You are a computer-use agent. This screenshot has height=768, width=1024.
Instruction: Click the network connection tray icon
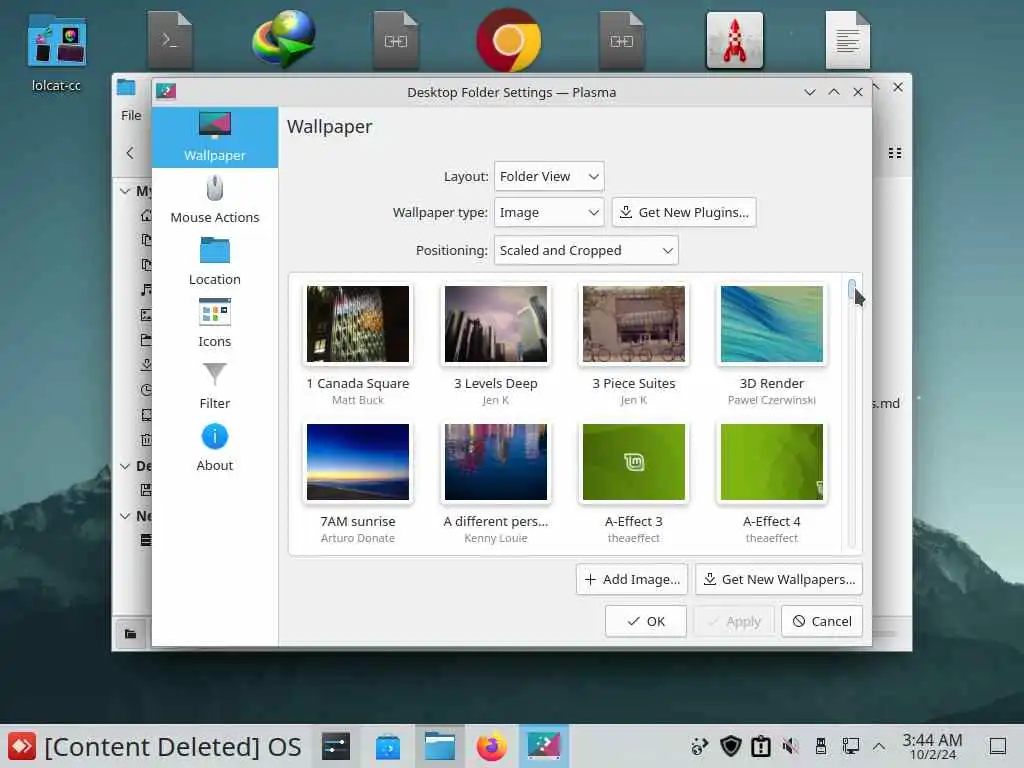851,746
